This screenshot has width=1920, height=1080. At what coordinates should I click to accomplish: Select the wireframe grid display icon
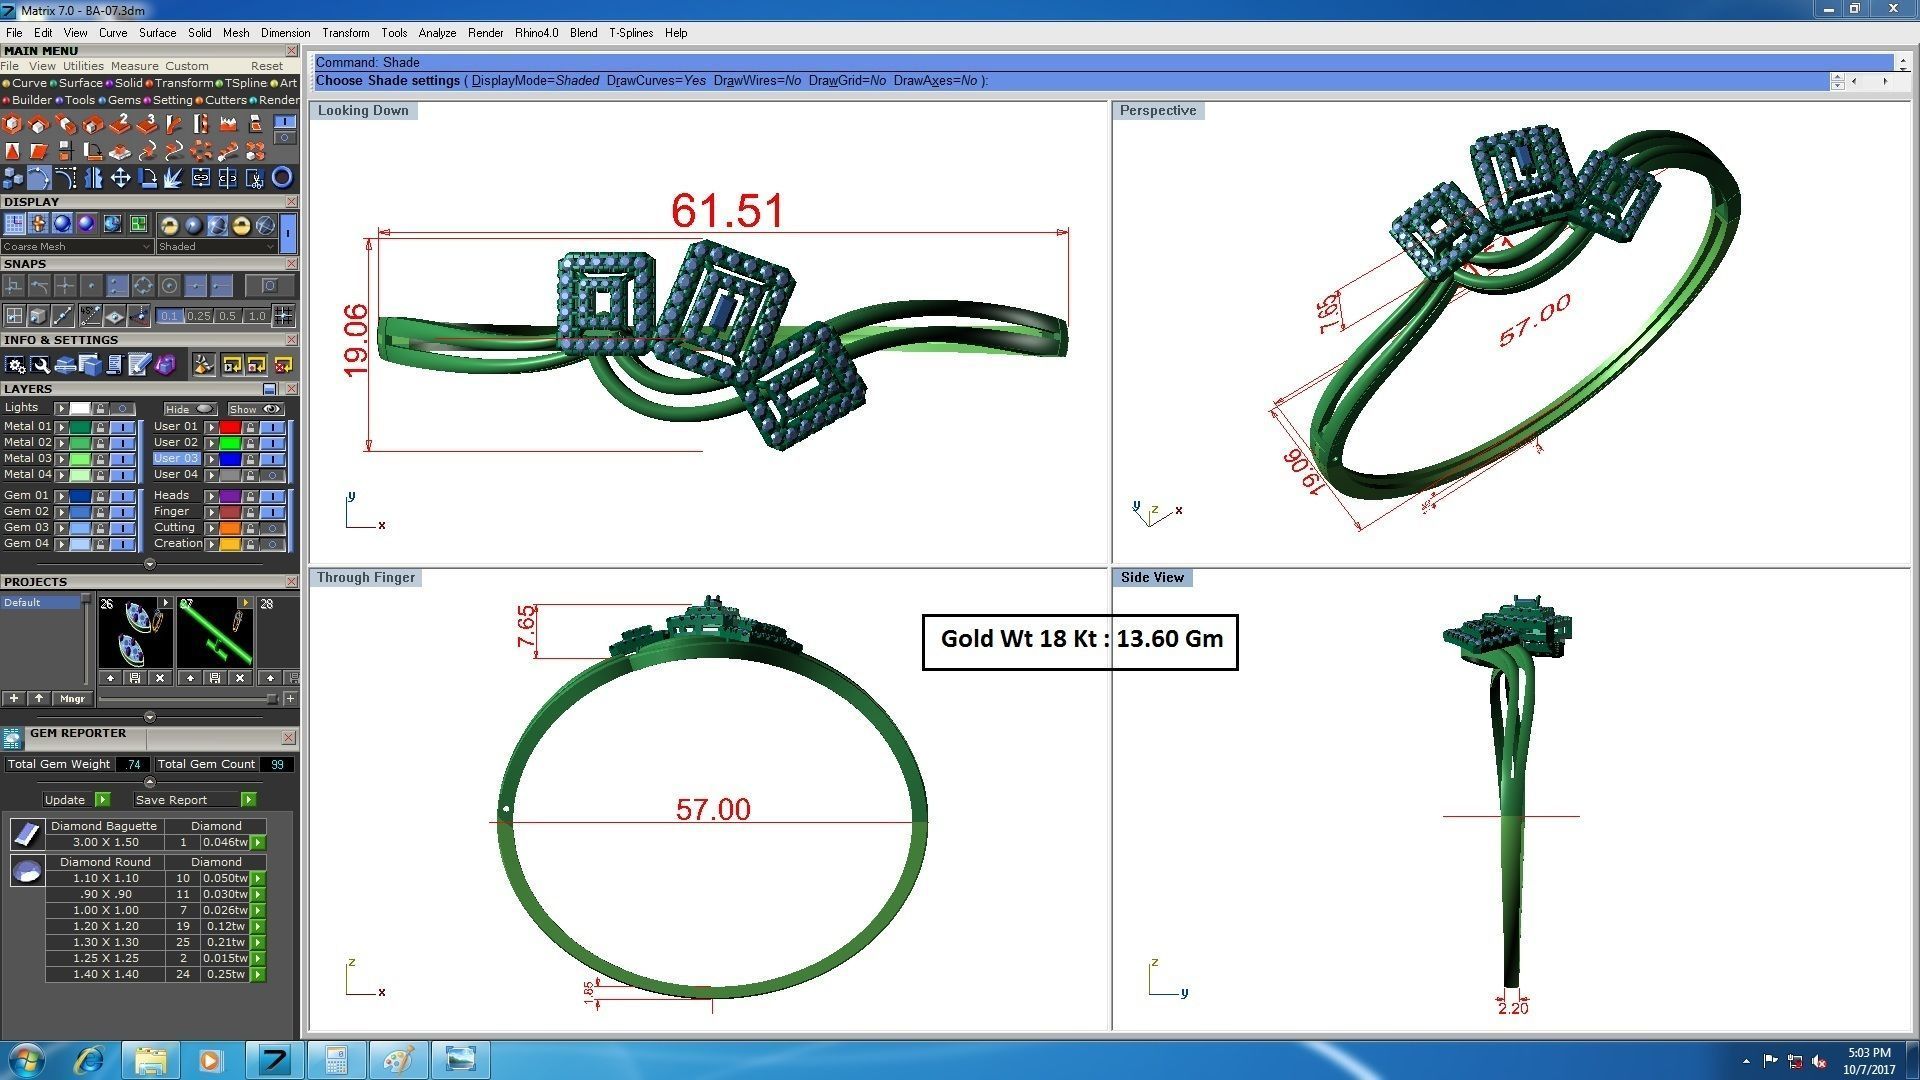[14, 223]
